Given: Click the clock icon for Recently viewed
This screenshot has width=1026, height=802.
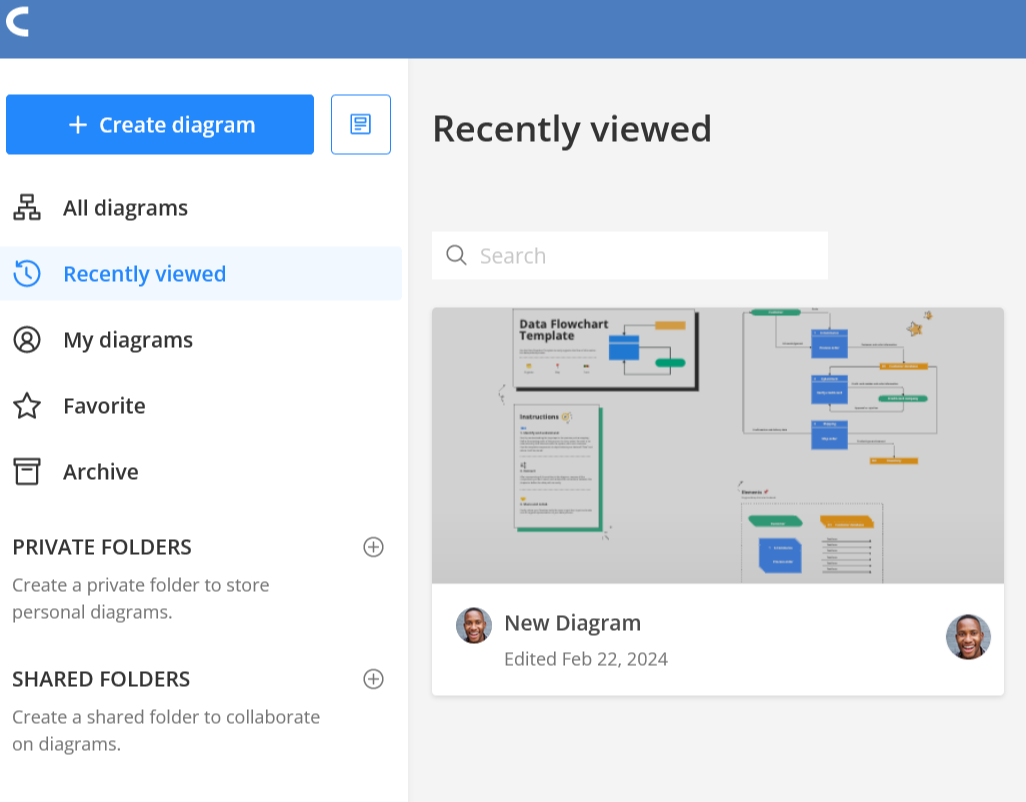Looking at the screenshot, I should [x=27, y=274].
